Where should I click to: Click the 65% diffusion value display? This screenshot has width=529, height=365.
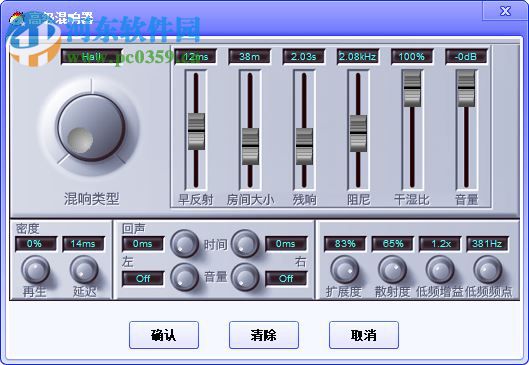point(393,244)
